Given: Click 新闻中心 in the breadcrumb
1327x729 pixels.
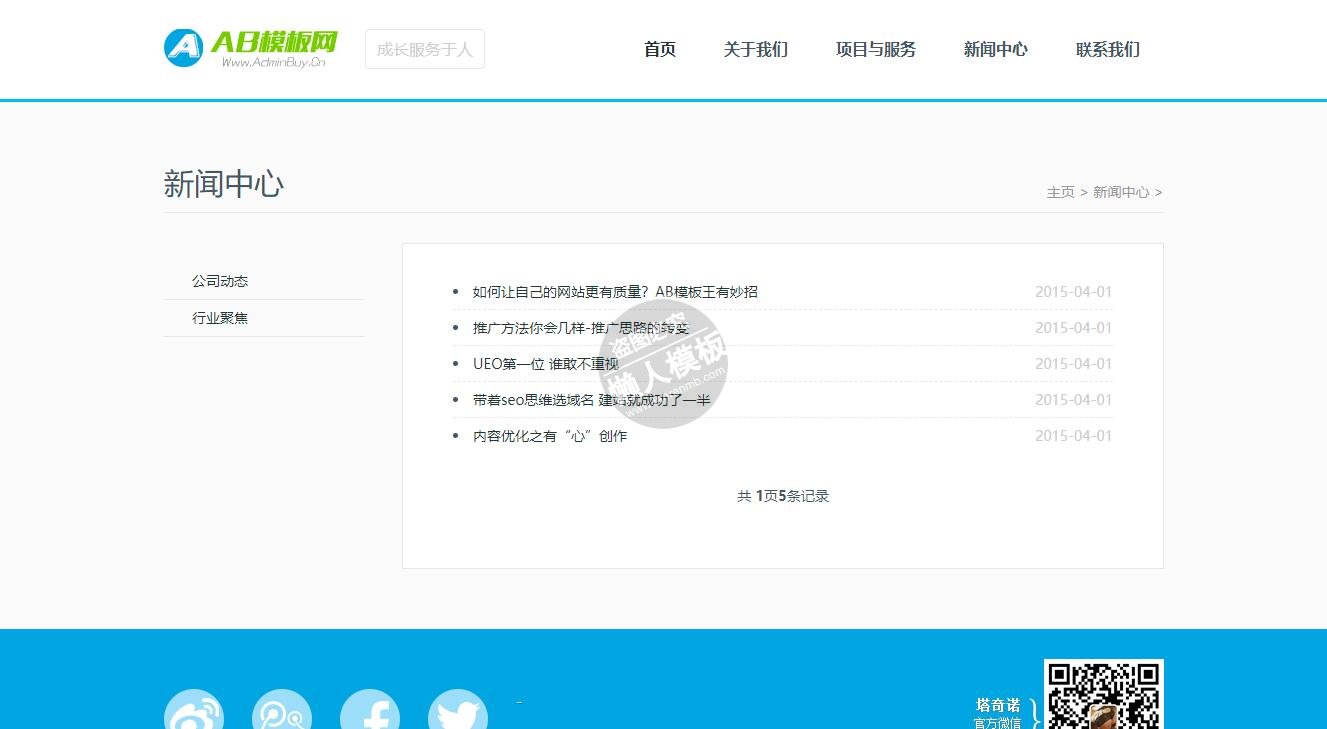Looking at the screenshot, I should coord(1121,192).
